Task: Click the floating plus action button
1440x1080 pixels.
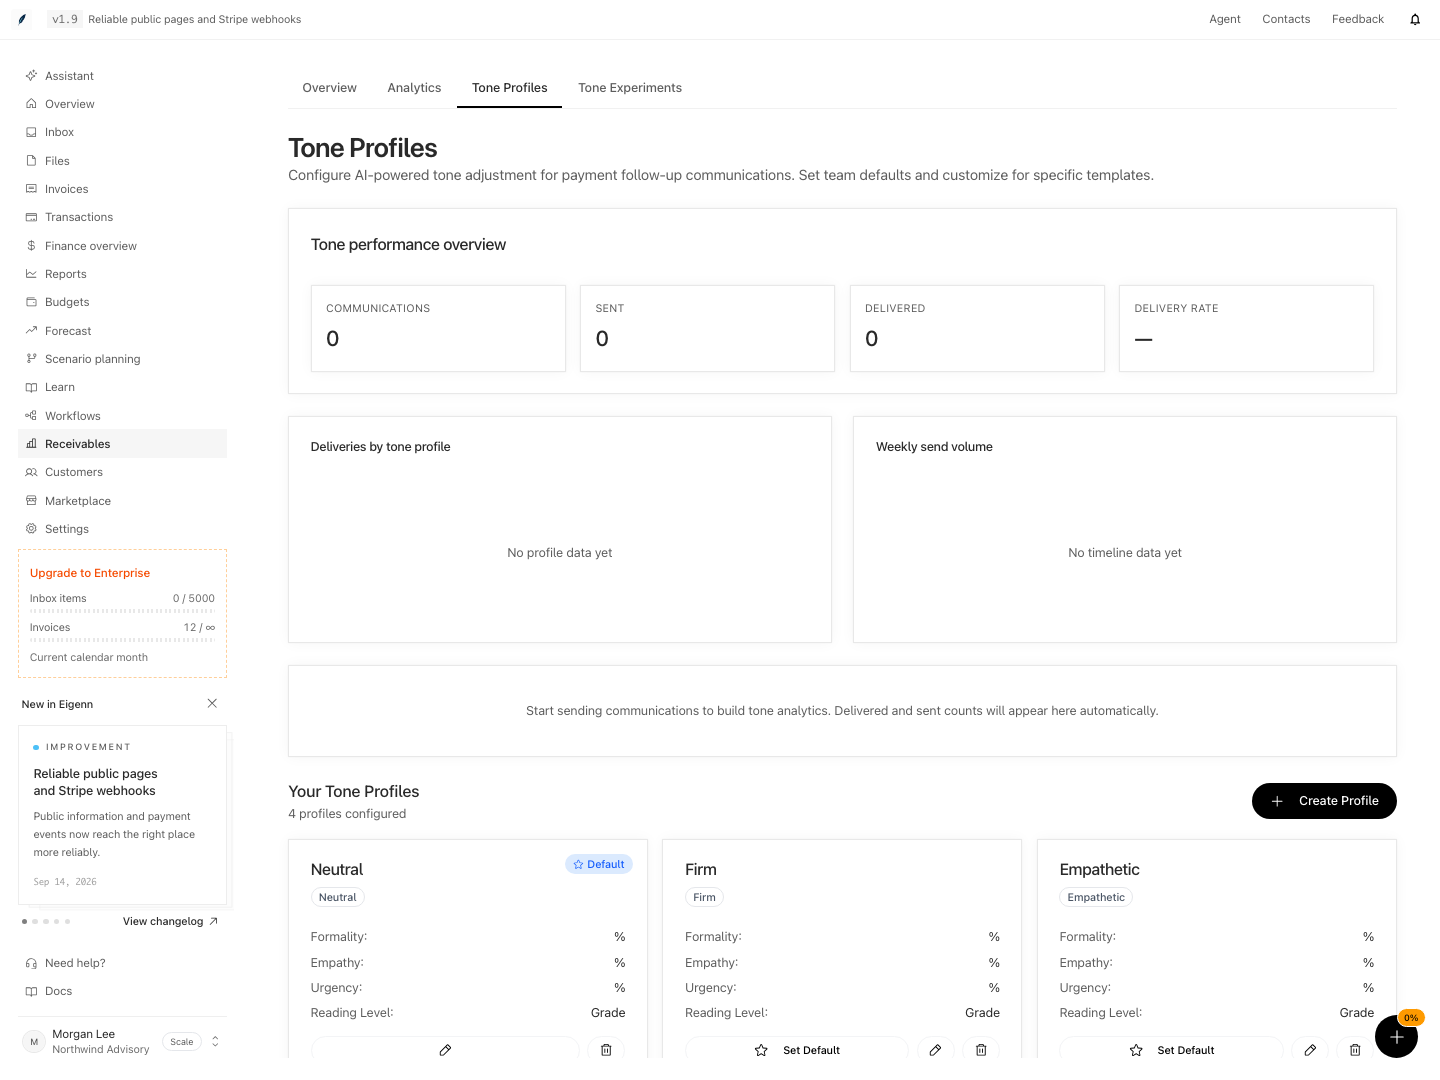Action: tap(1396, 1036)
